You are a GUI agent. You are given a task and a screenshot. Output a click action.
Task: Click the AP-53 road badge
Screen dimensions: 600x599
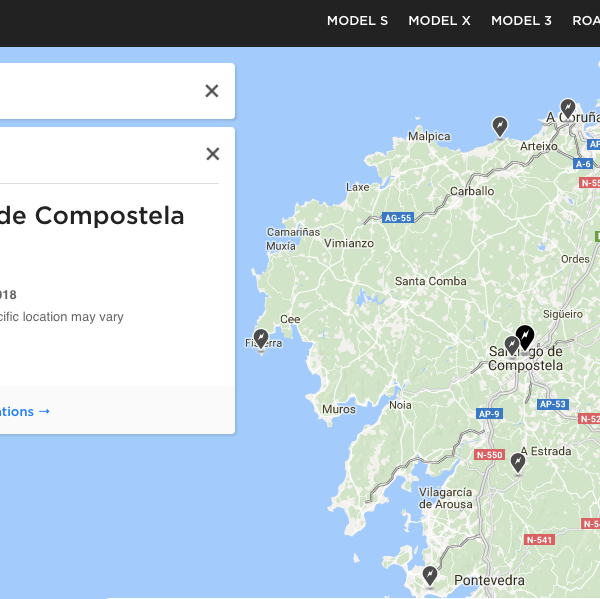click(553, 404)
